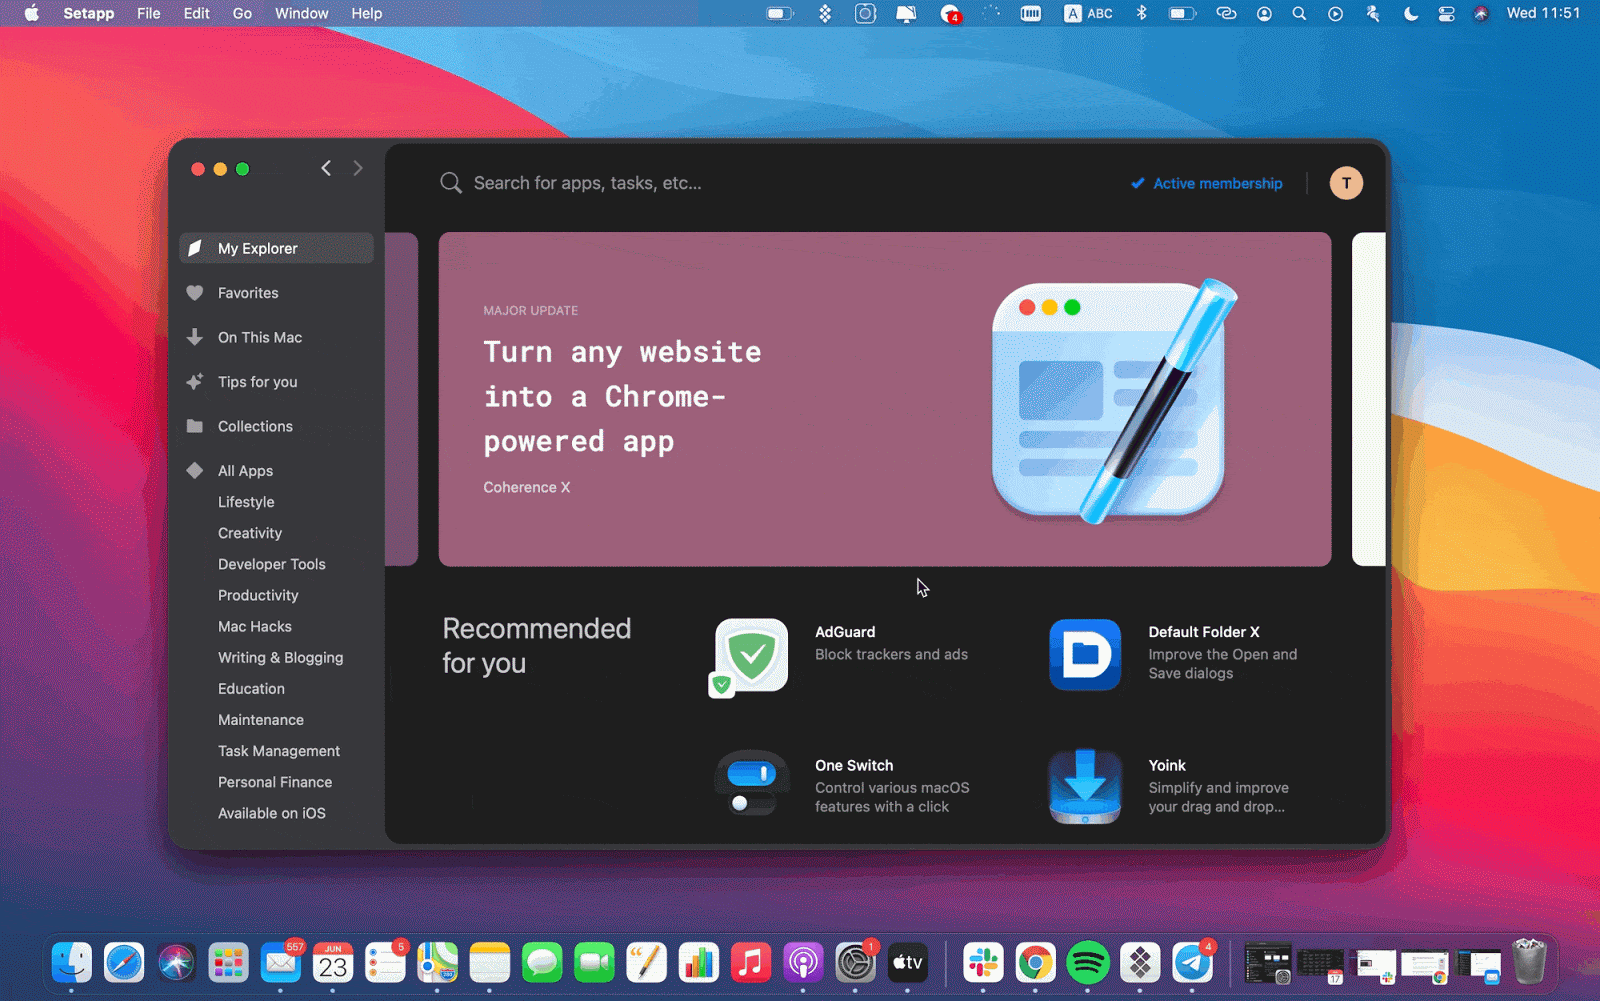
Task: Select the Creativity category
Action: pyautogui.click(x=250, y=533)
